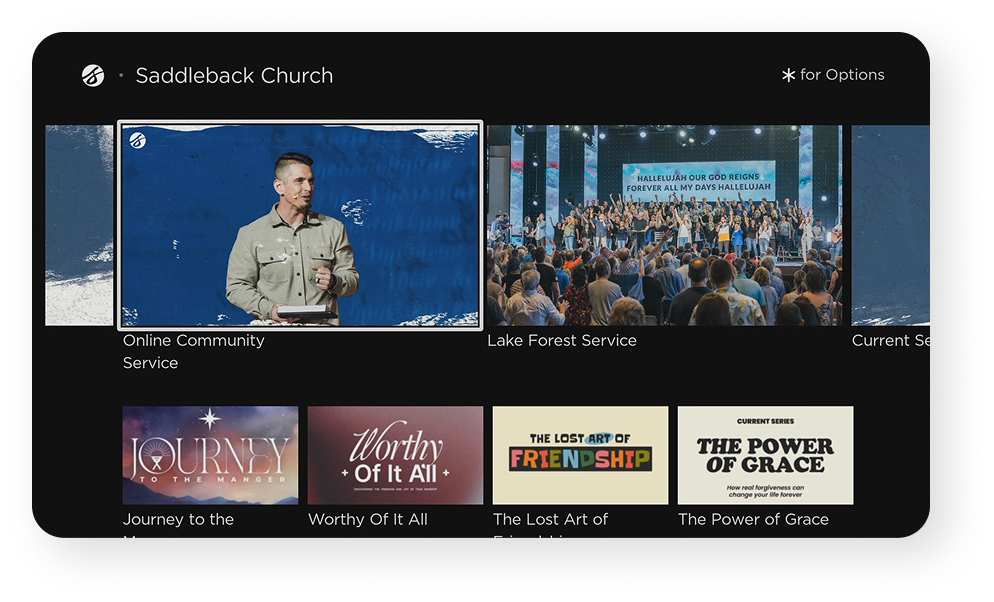Image resolution: width=994 pixels, height=602 pixels.
Task: Open The Lost Art of Friendship artwork
Action: (580, 455)
